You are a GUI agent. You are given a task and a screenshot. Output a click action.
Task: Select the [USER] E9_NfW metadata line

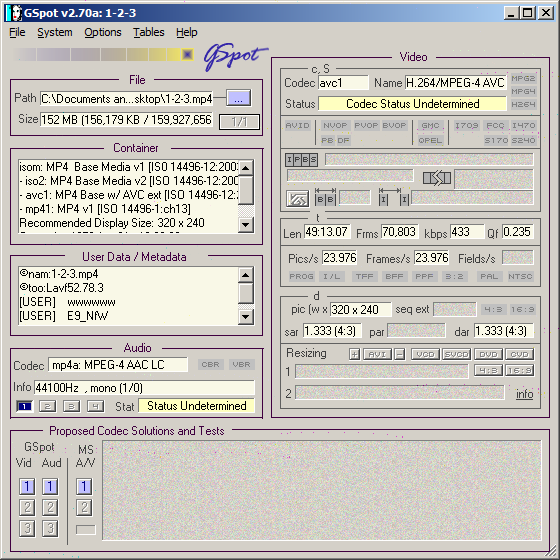click(64, 316)
